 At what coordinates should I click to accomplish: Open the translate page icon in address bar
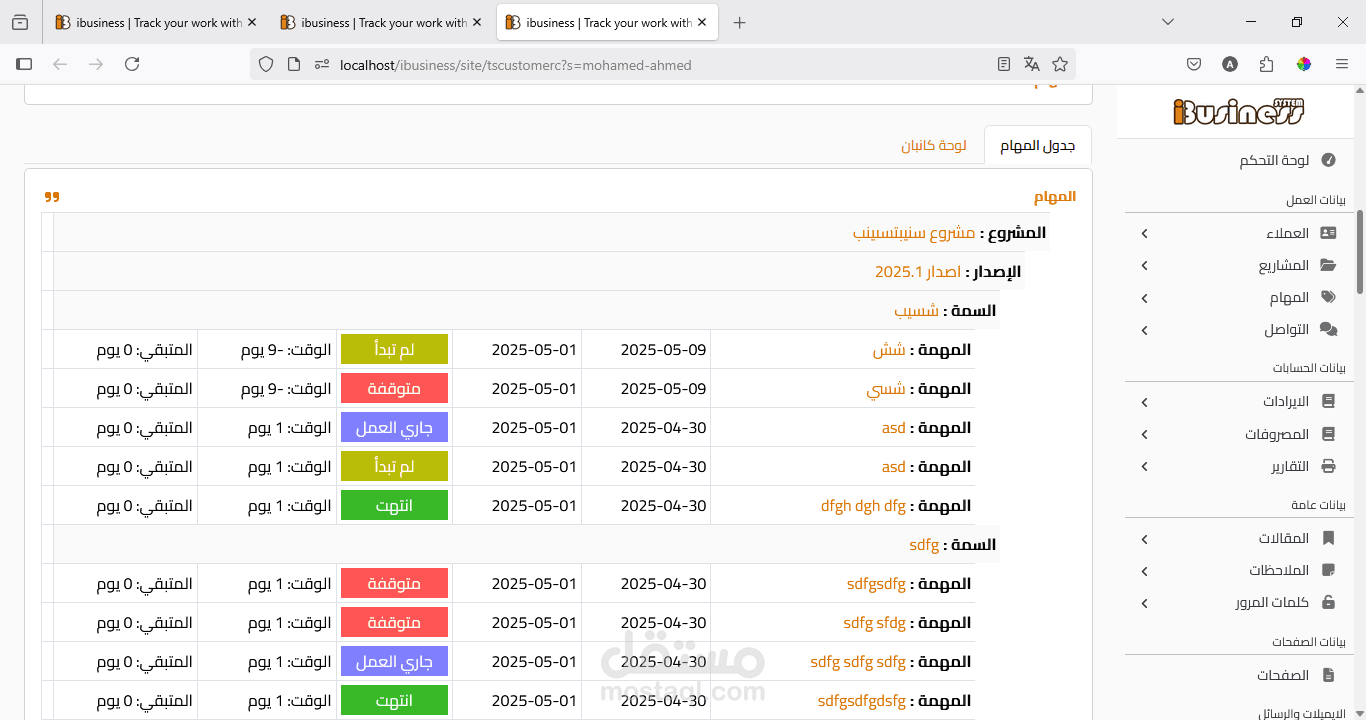[x=1032, y=64]
